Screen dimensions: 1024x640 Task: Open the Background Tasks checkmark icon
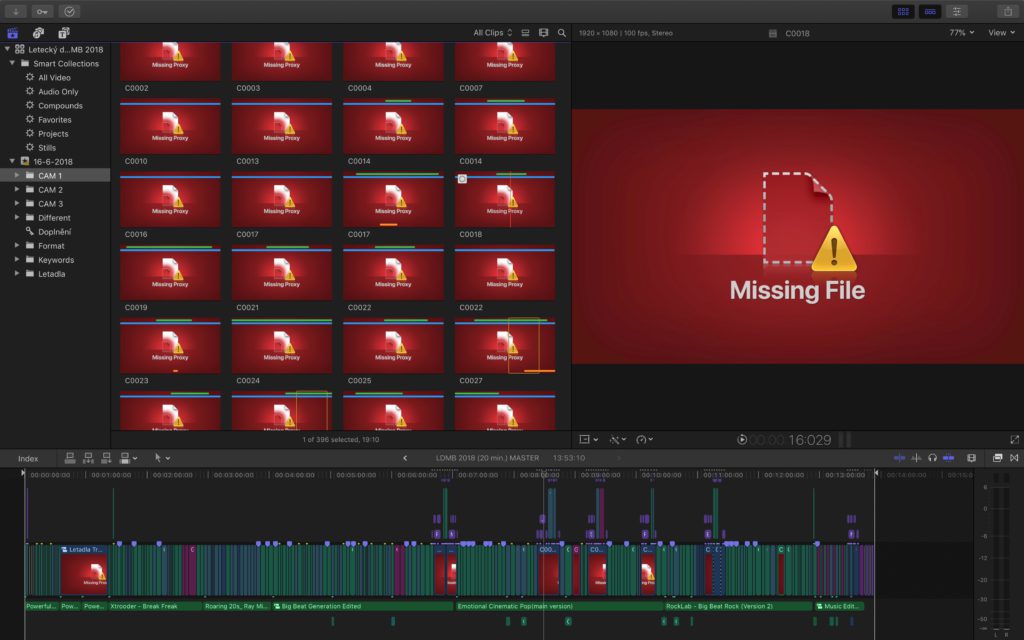(x=69, y=11)
